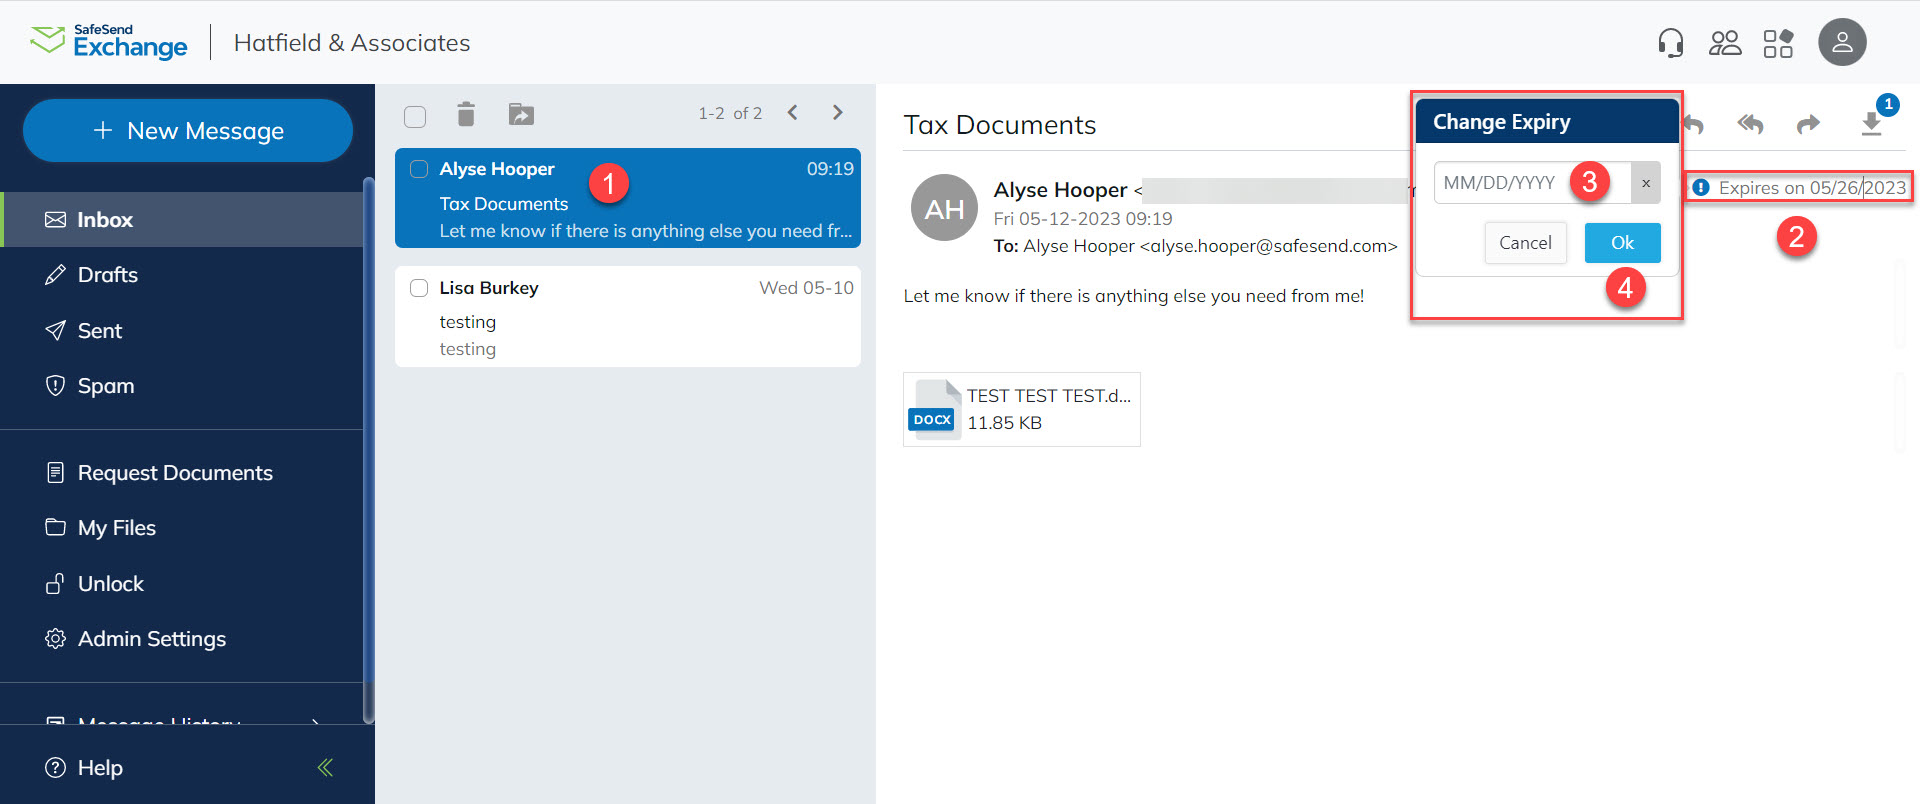Download attachments with the download icon
Image resolution: width=1920 pixels, height=804 pixels.
point(1871,124)
